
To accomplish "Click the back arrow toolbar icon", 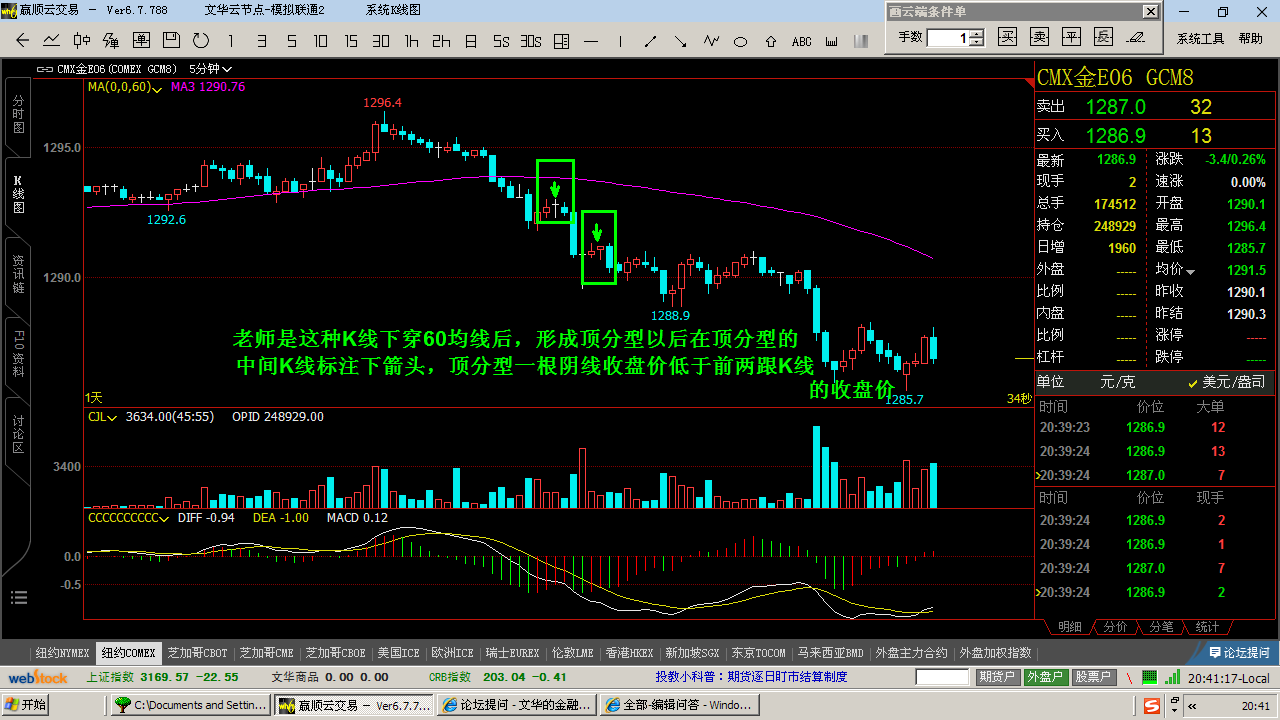I will (x=23, y=41).
